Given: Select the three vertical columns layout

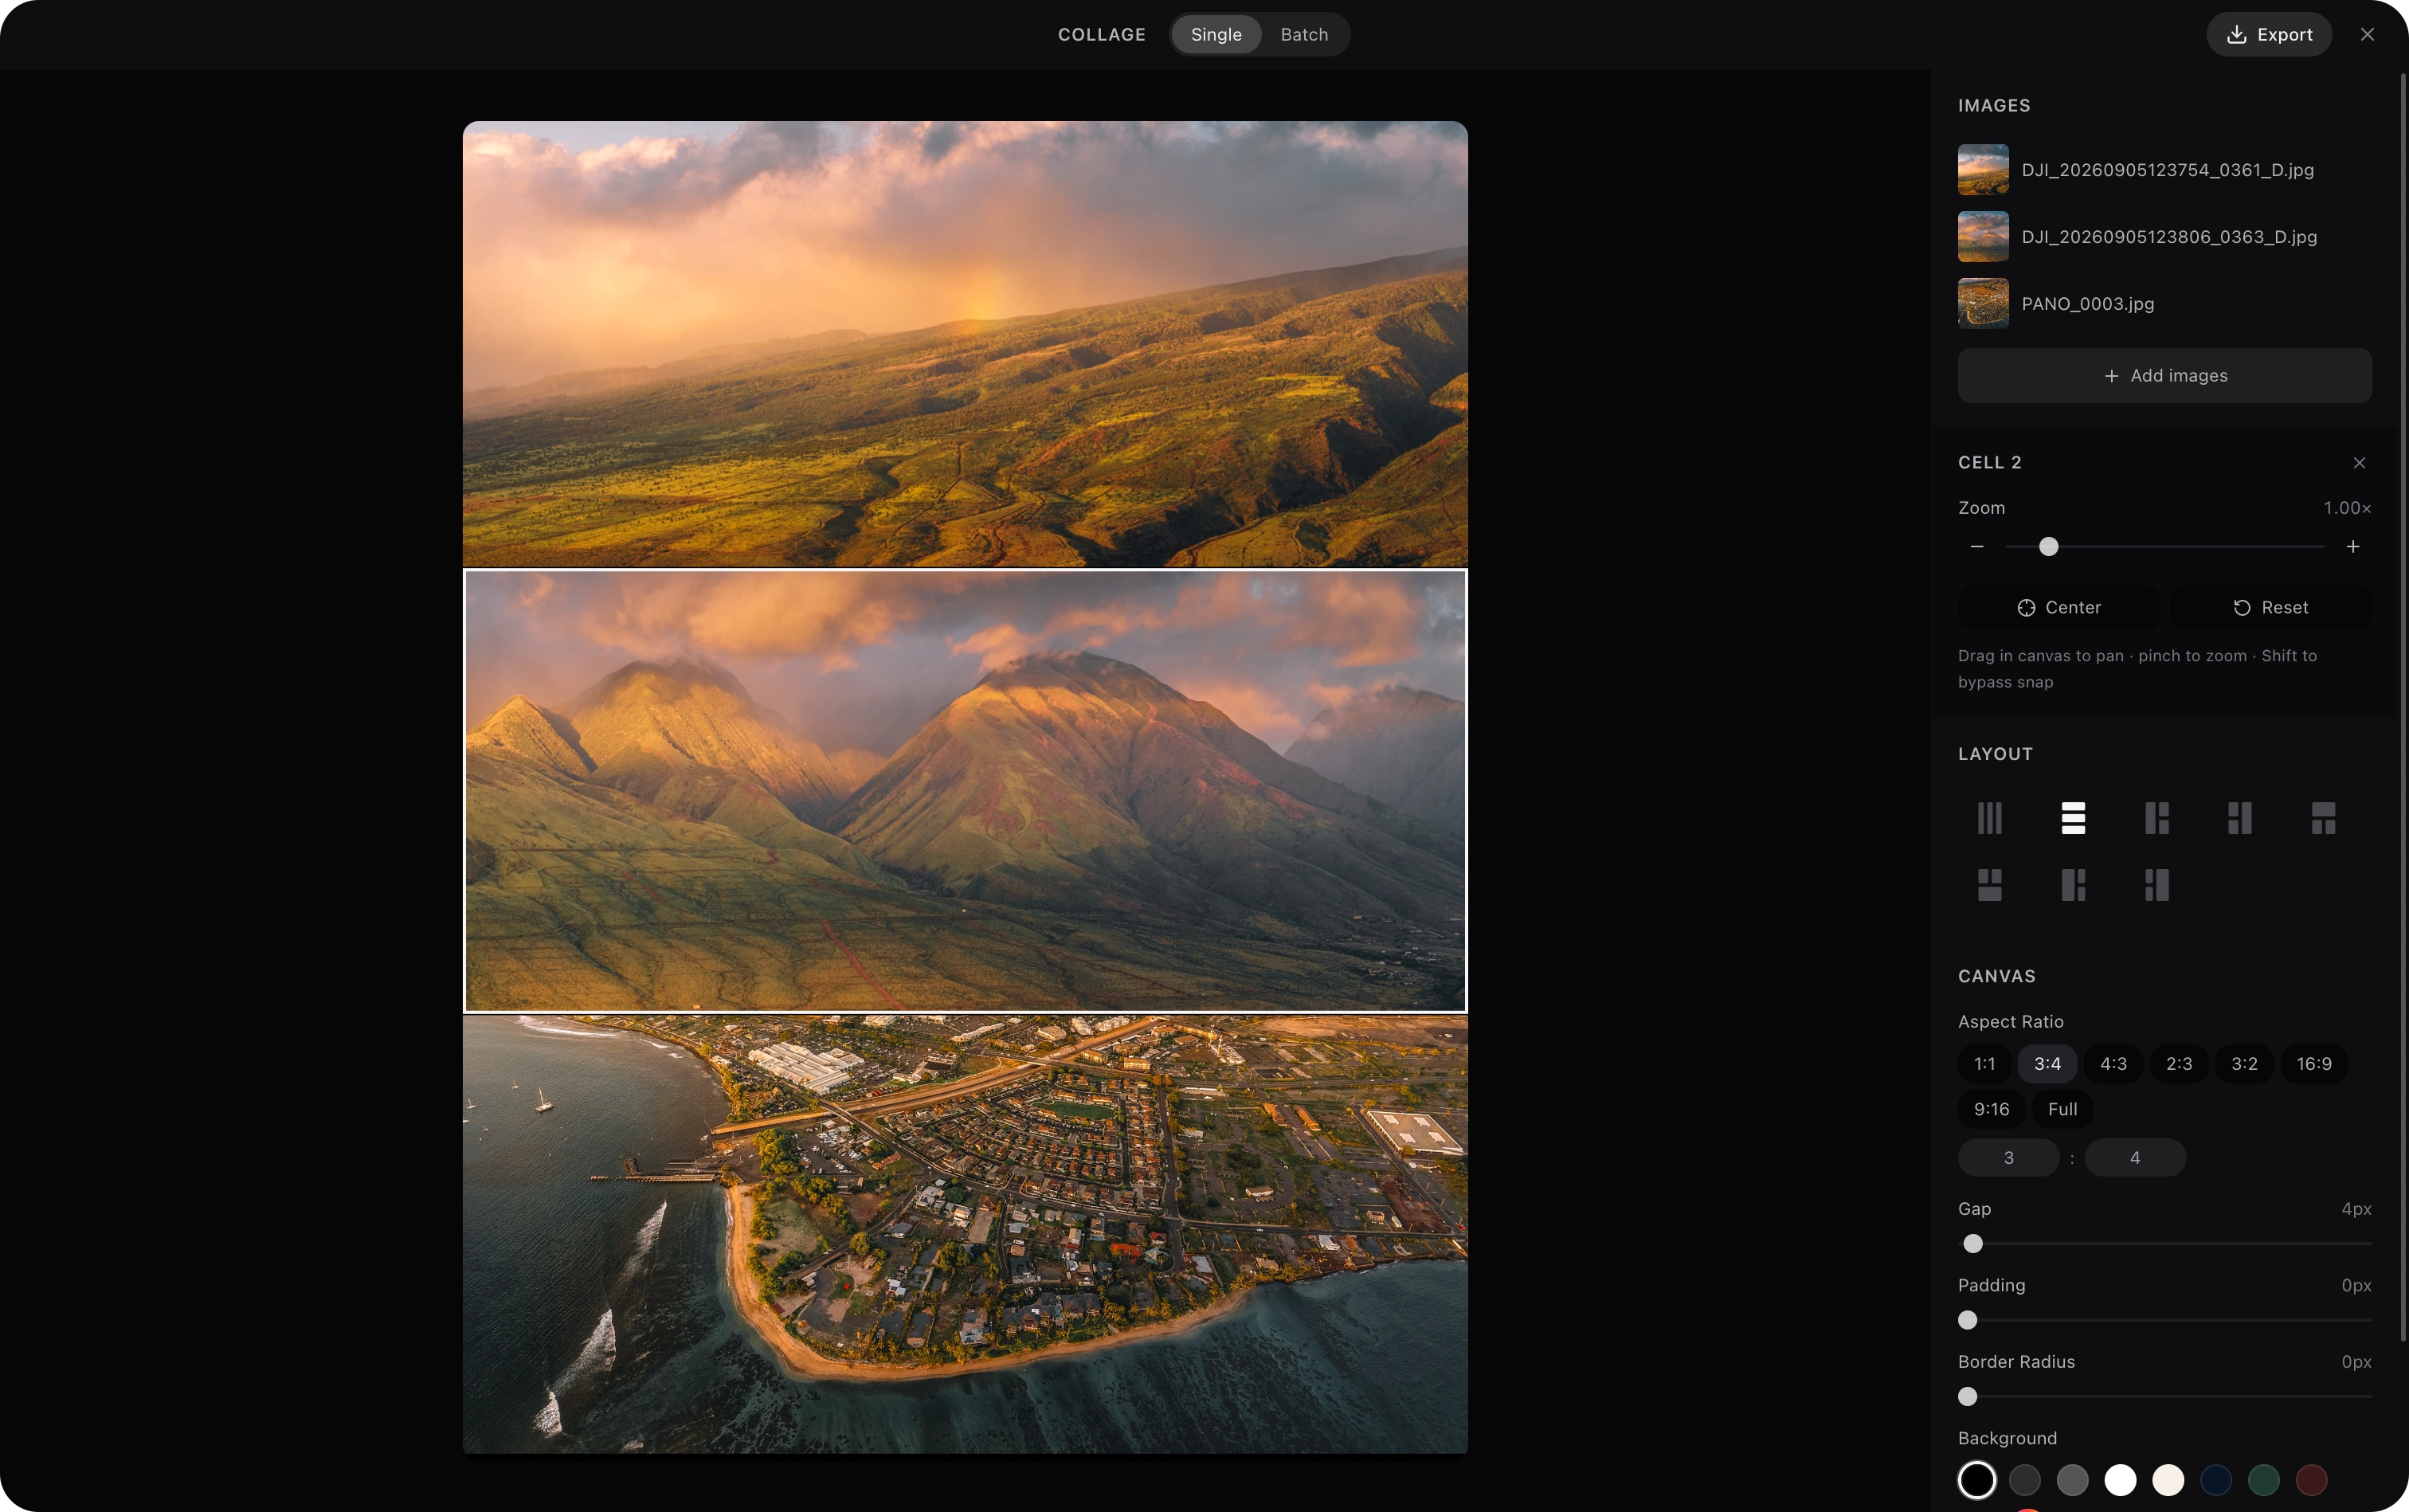Looking at the screenshot, I should pos(1989,818).
